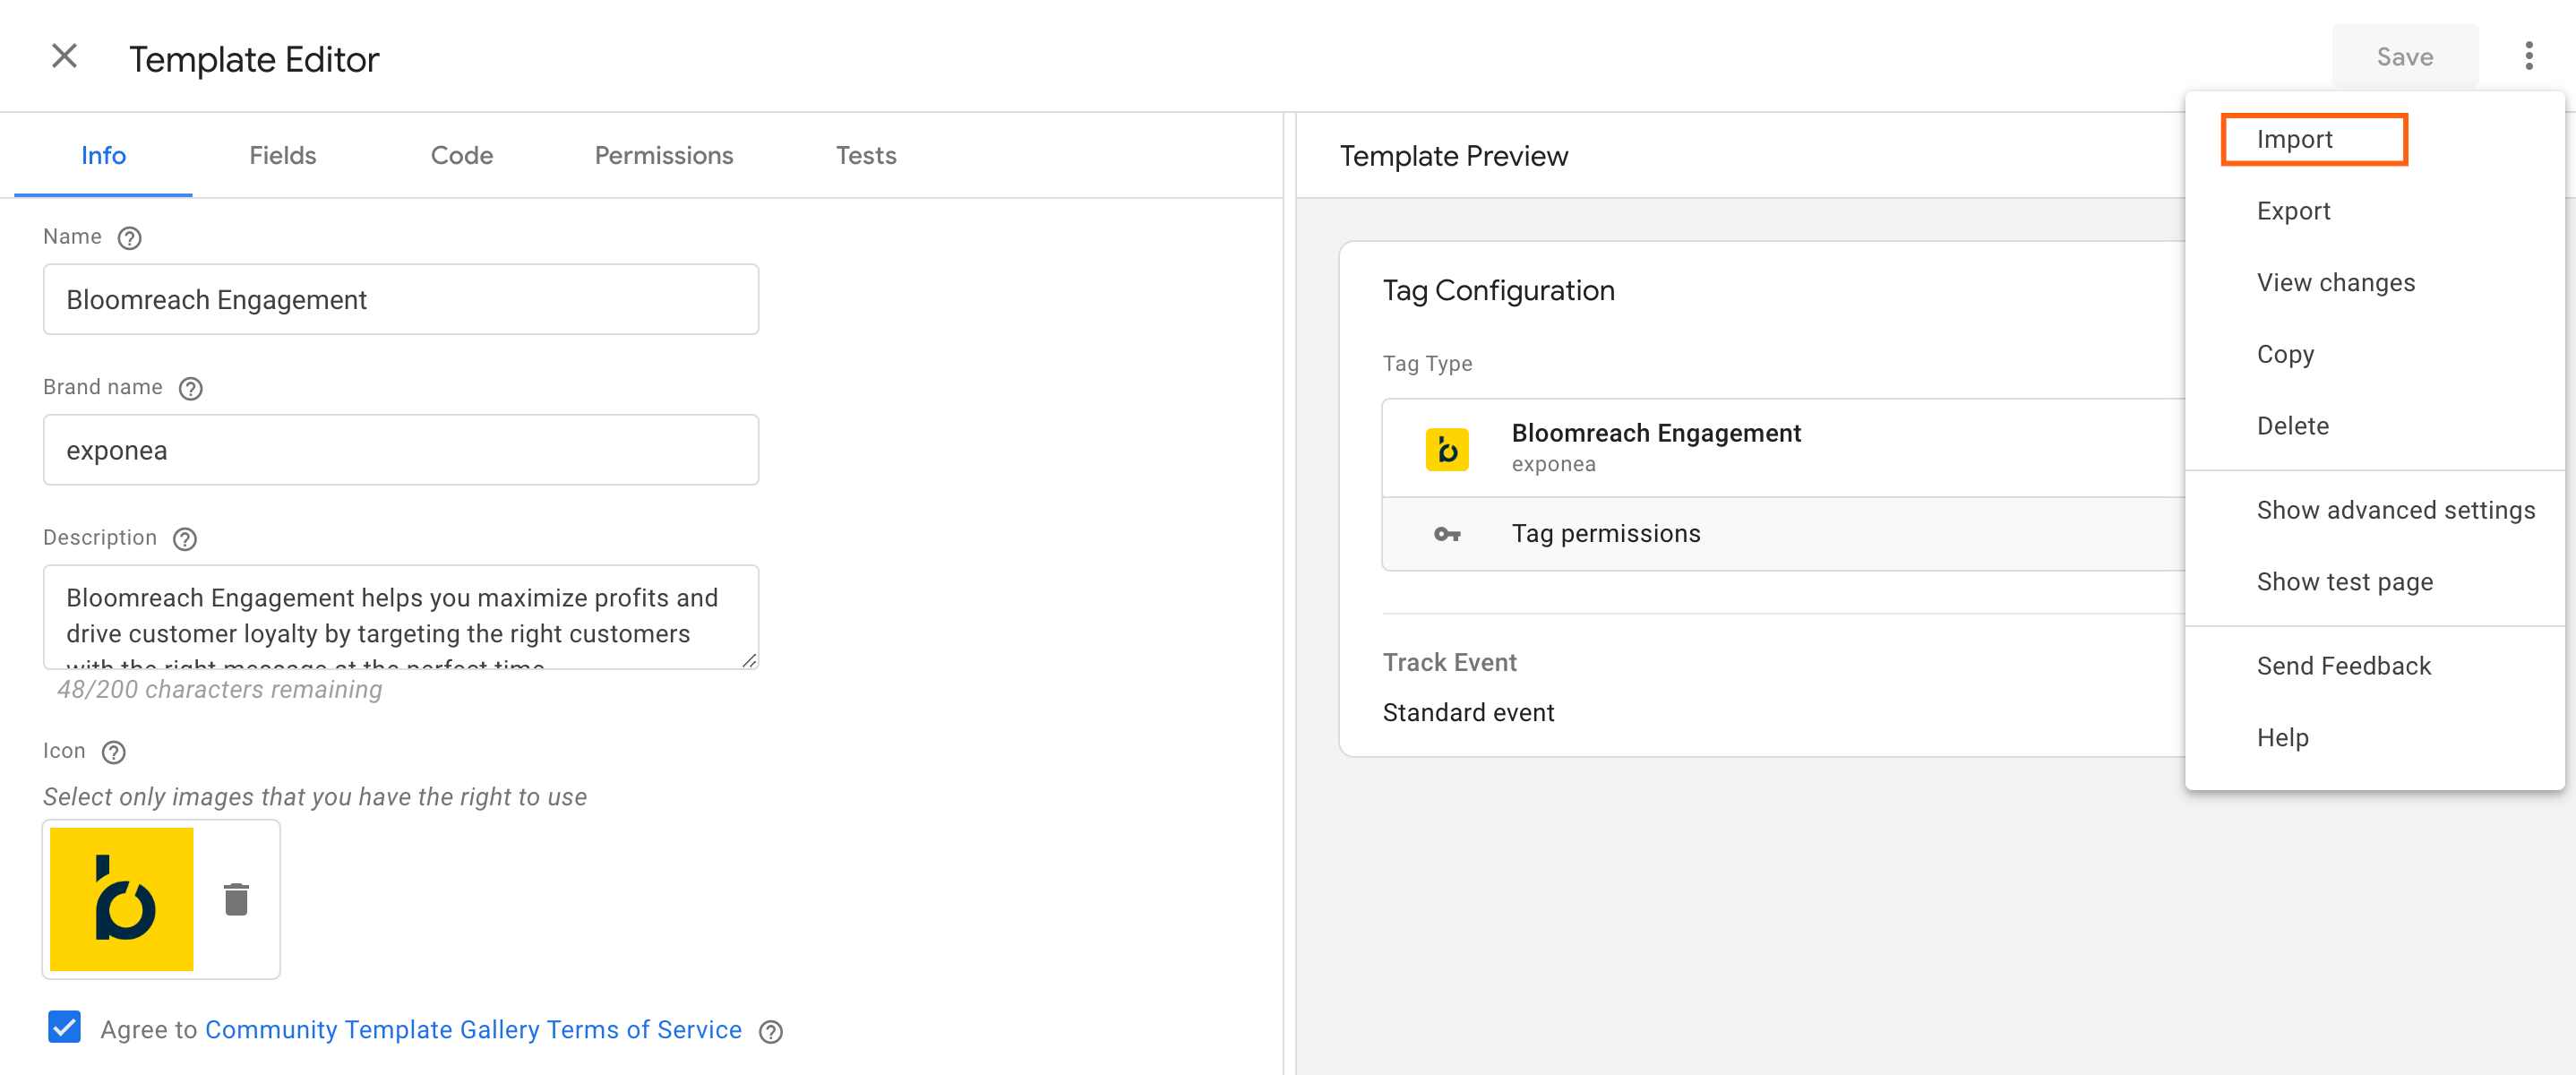The image size is (2576, 1075).
Task: Click the Description help icon
Action: [x=185, y=540]
